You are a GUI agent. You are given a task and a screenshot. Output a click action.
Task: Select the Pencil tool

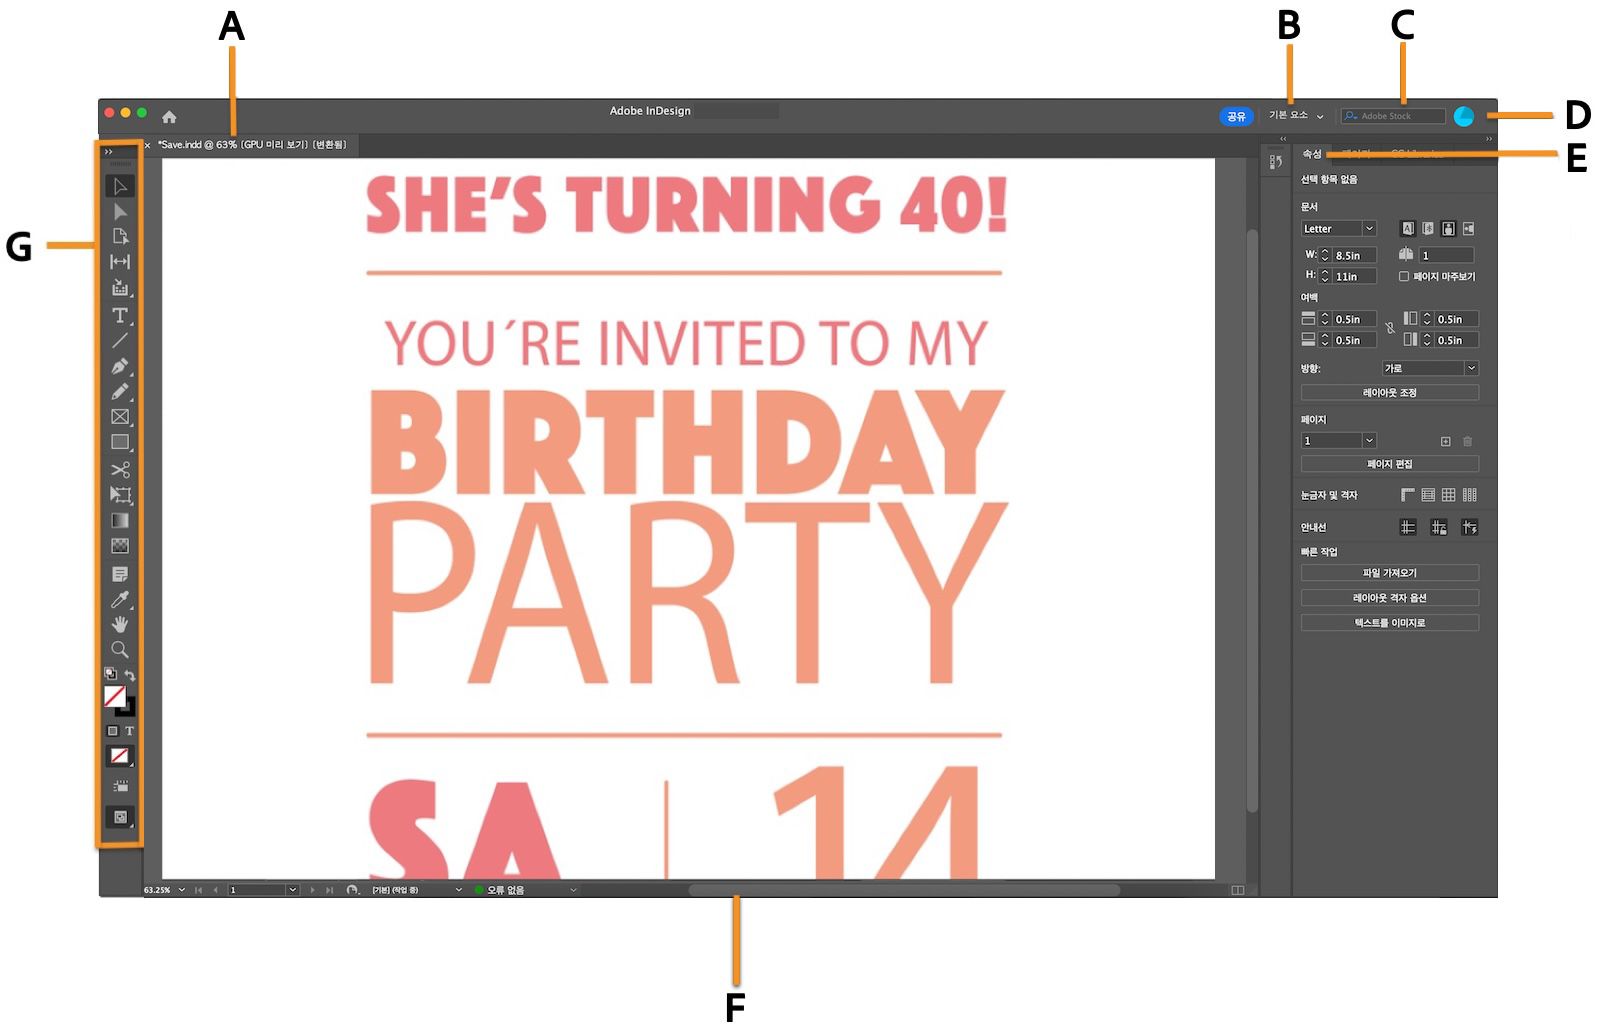[x=120, y=391]
